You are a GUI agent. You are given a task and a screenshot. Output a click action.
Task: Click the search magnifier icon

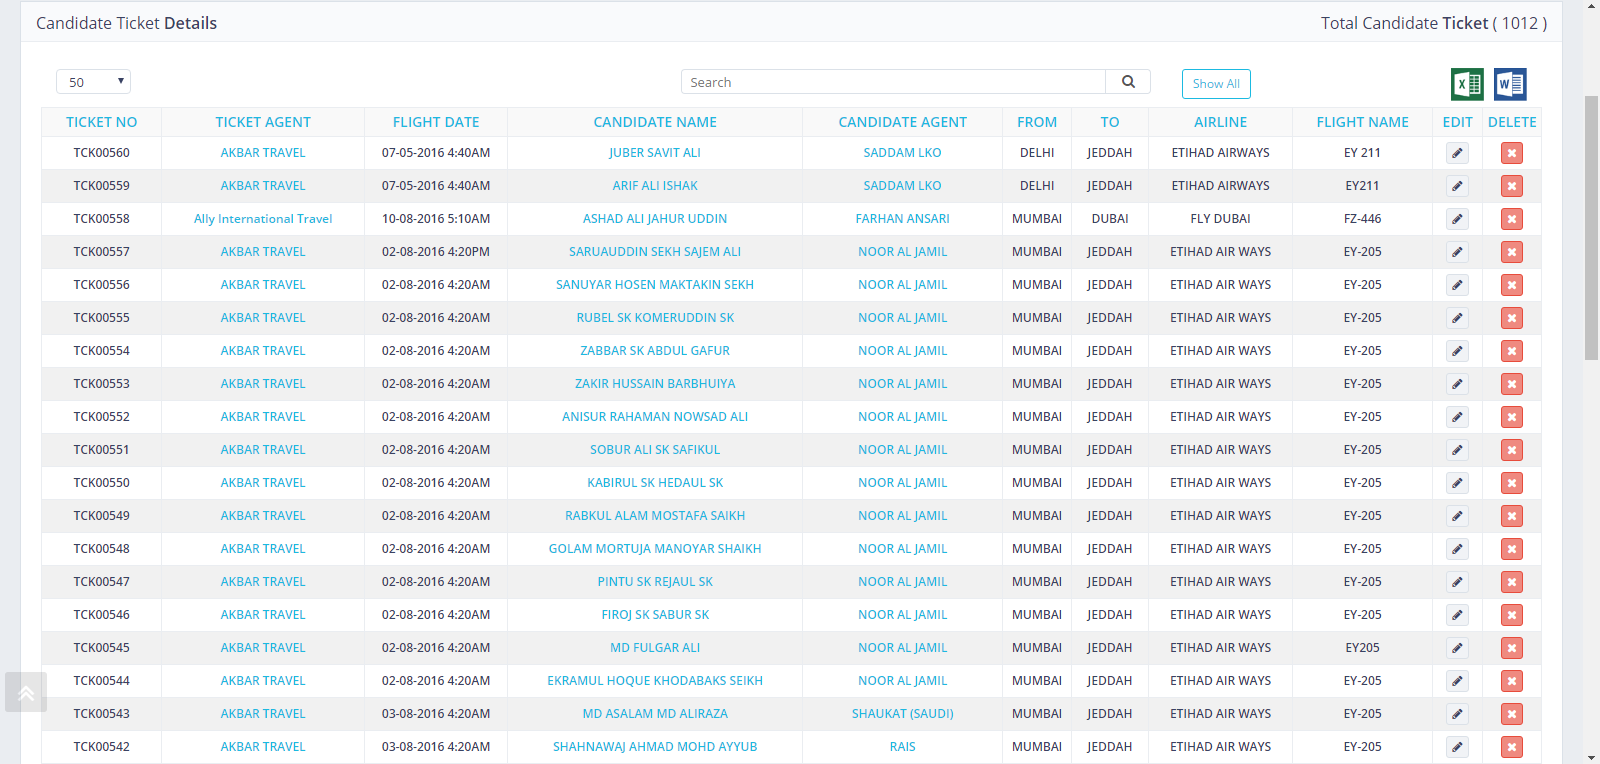coord(1128,82)
